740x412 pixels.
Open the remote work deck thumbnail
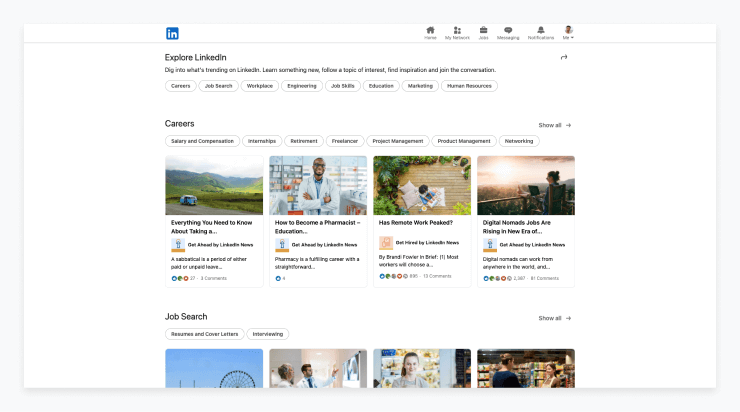[x=422, y=185]
